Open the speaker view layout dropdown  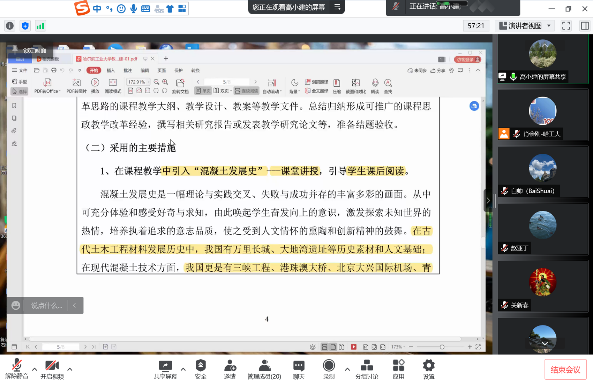pyautogui.click(x=525, y=26)
